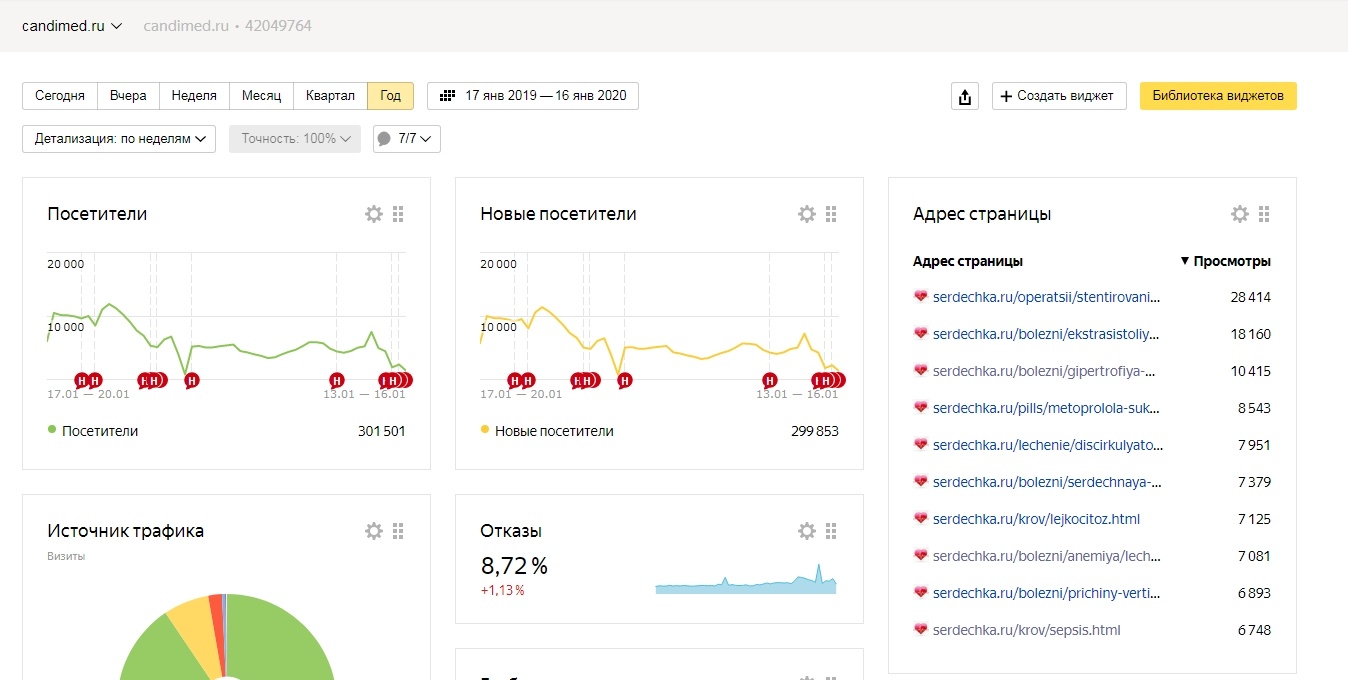Click annotation marker under Новые посетители chart's deepest dip

(x=624, y=380)
